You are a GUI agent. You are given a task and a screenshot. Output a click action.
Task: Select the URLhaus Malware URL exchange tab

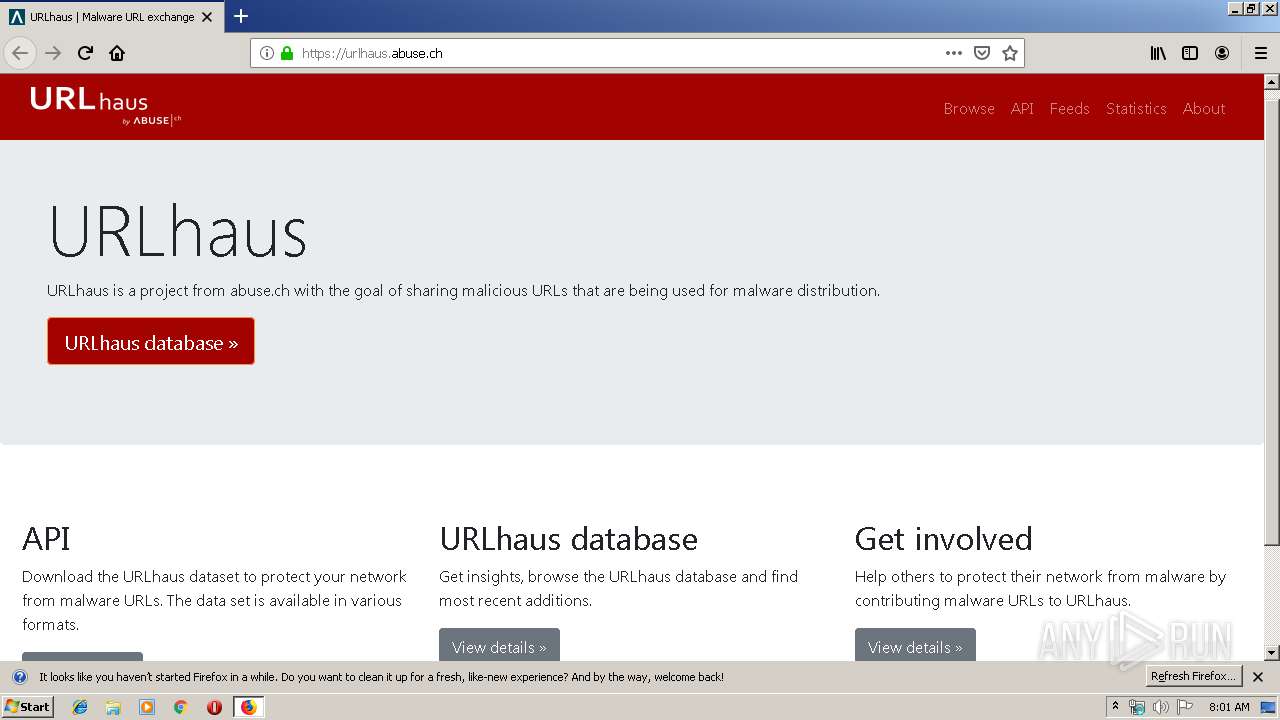click(x=110, y=16)
